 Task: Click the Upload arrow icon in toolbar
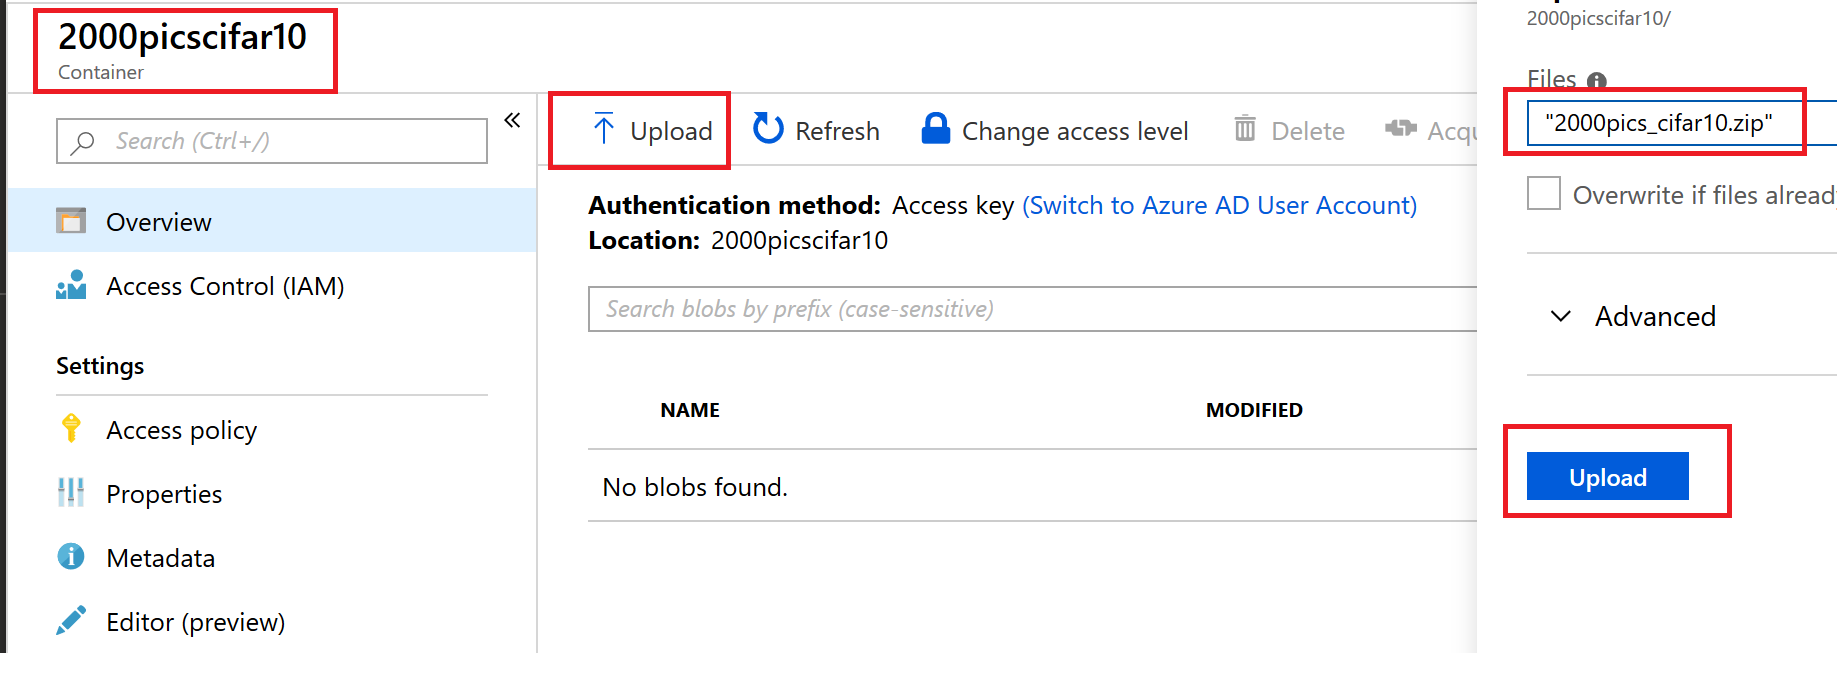pyautogui.click(x=604, y=129)
